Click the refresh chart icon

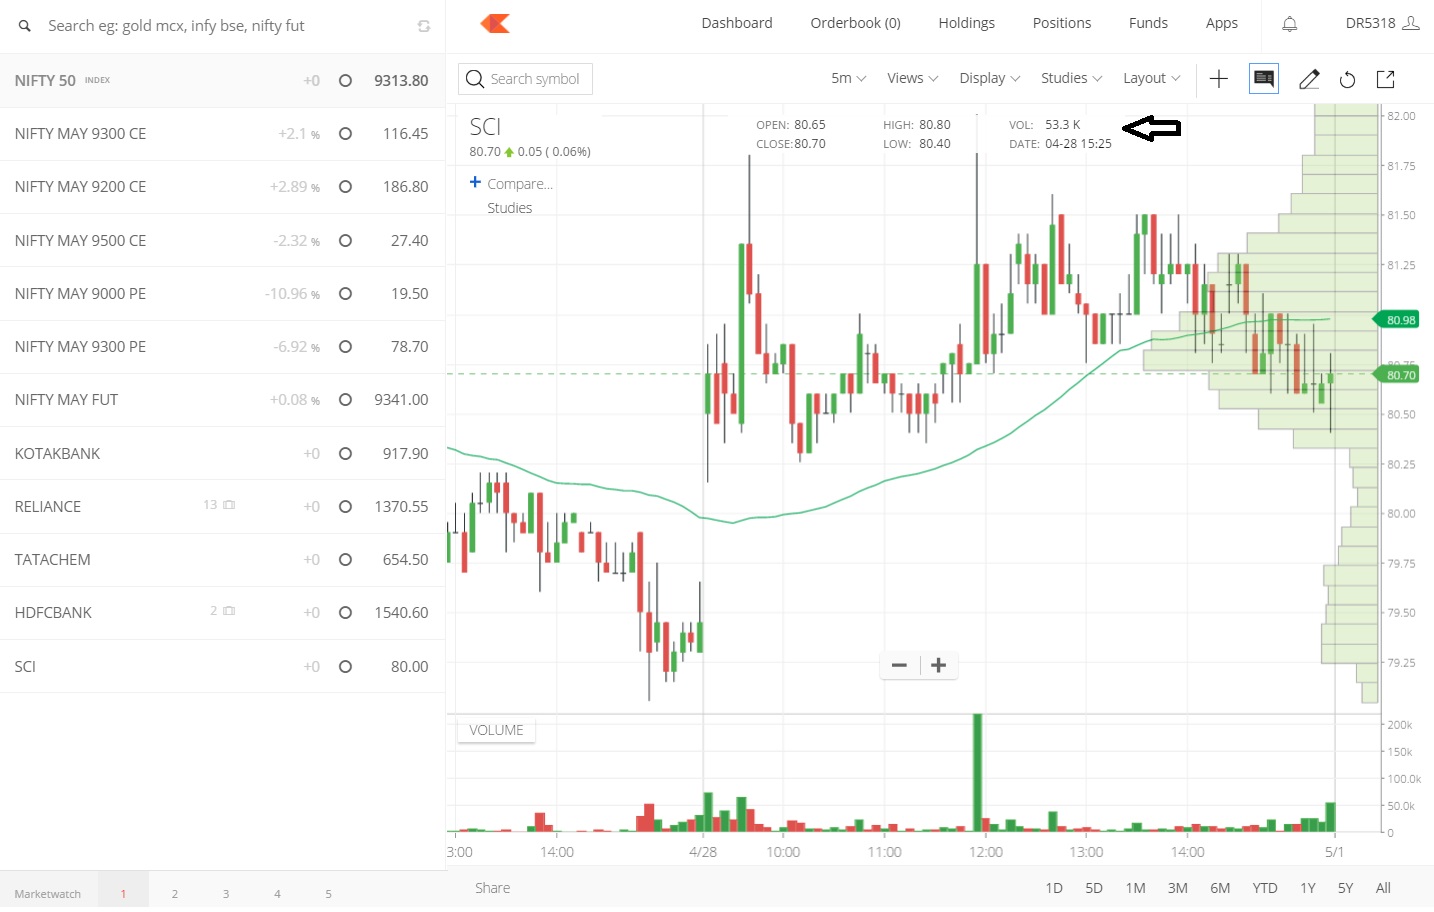point(1348,79)
